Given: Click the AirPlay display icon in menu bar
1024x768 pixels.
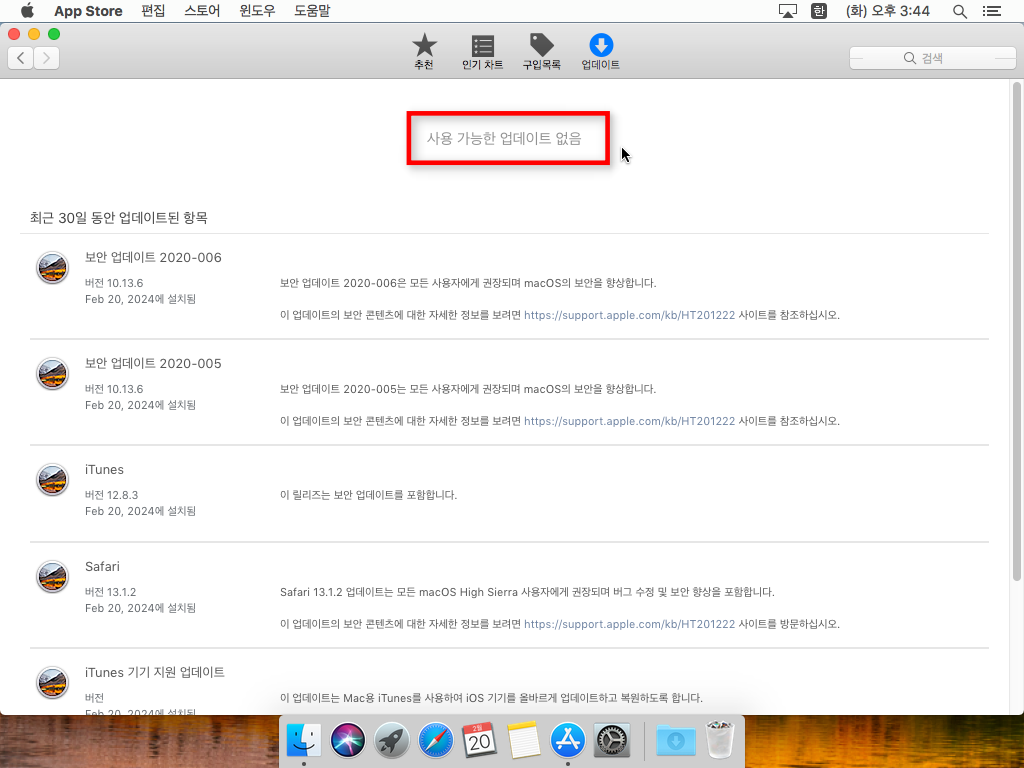Looking at the screenshot, I should (x=788, y=10).
